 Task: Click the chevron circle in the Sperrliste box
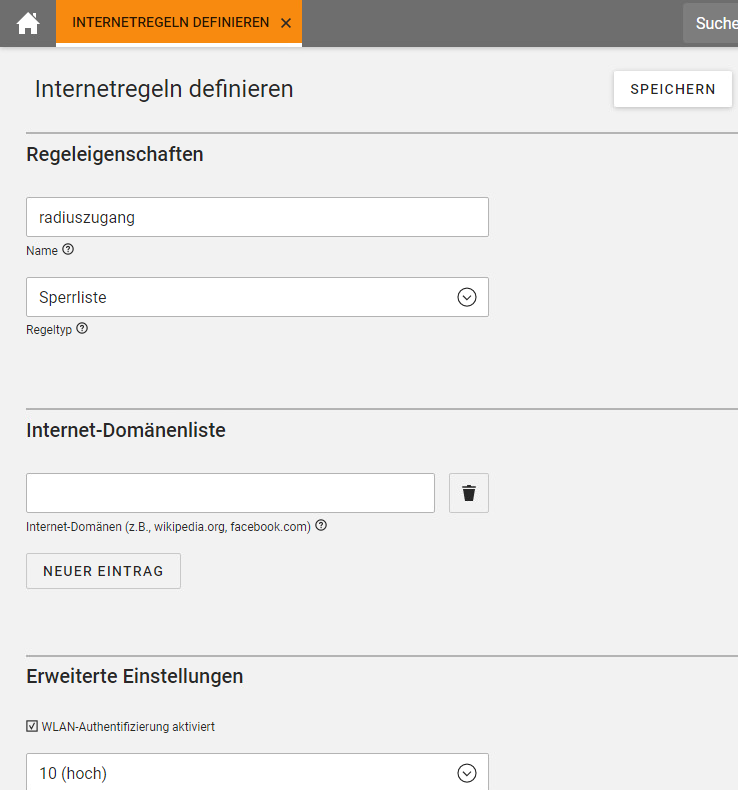tap(466, 297)
